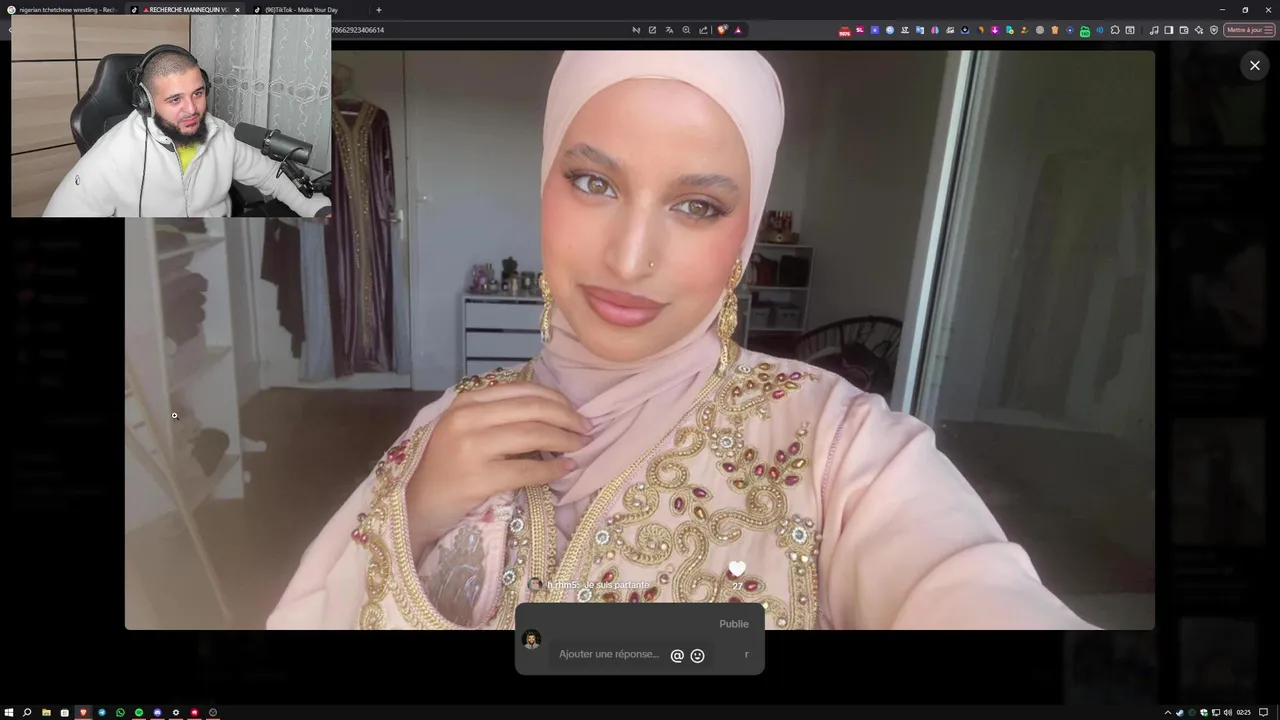Like the comment with the heart icon
Image resolution: width=1280 pixels, height=720 pixels.
737,569
